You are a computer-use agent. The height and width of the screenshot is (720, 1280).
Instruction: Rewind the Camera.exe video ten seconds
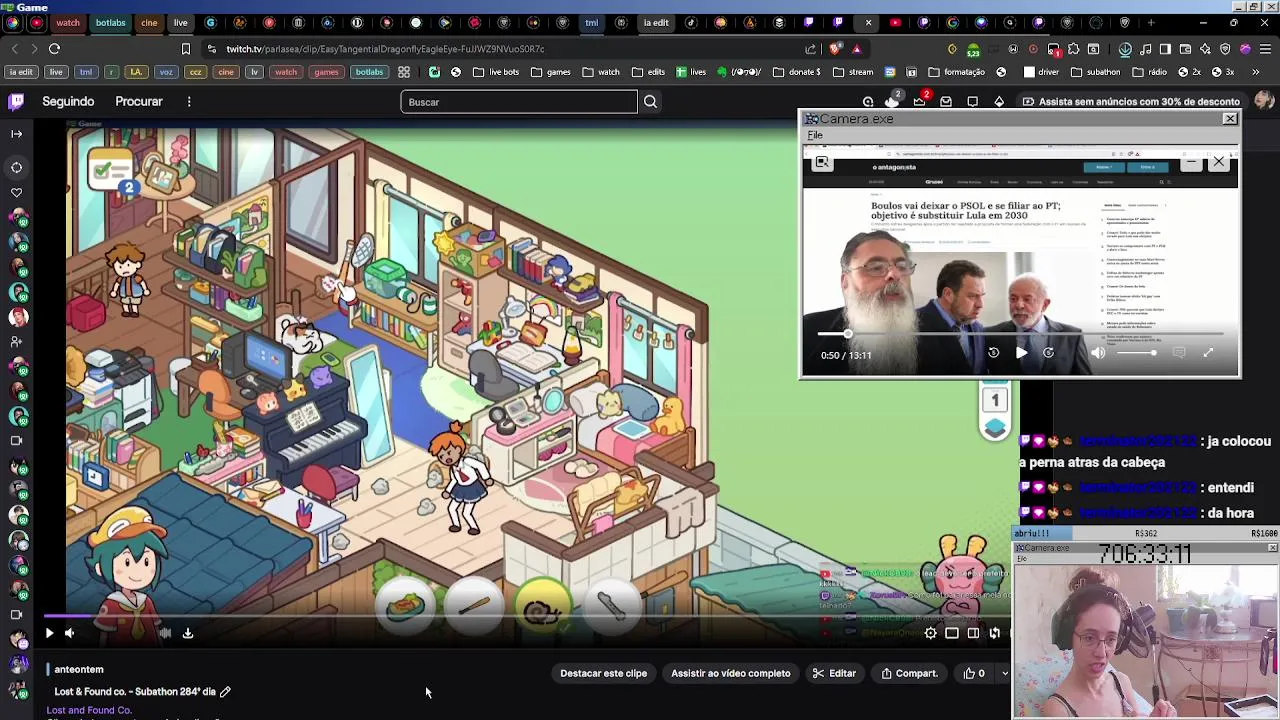coord(993,353)
